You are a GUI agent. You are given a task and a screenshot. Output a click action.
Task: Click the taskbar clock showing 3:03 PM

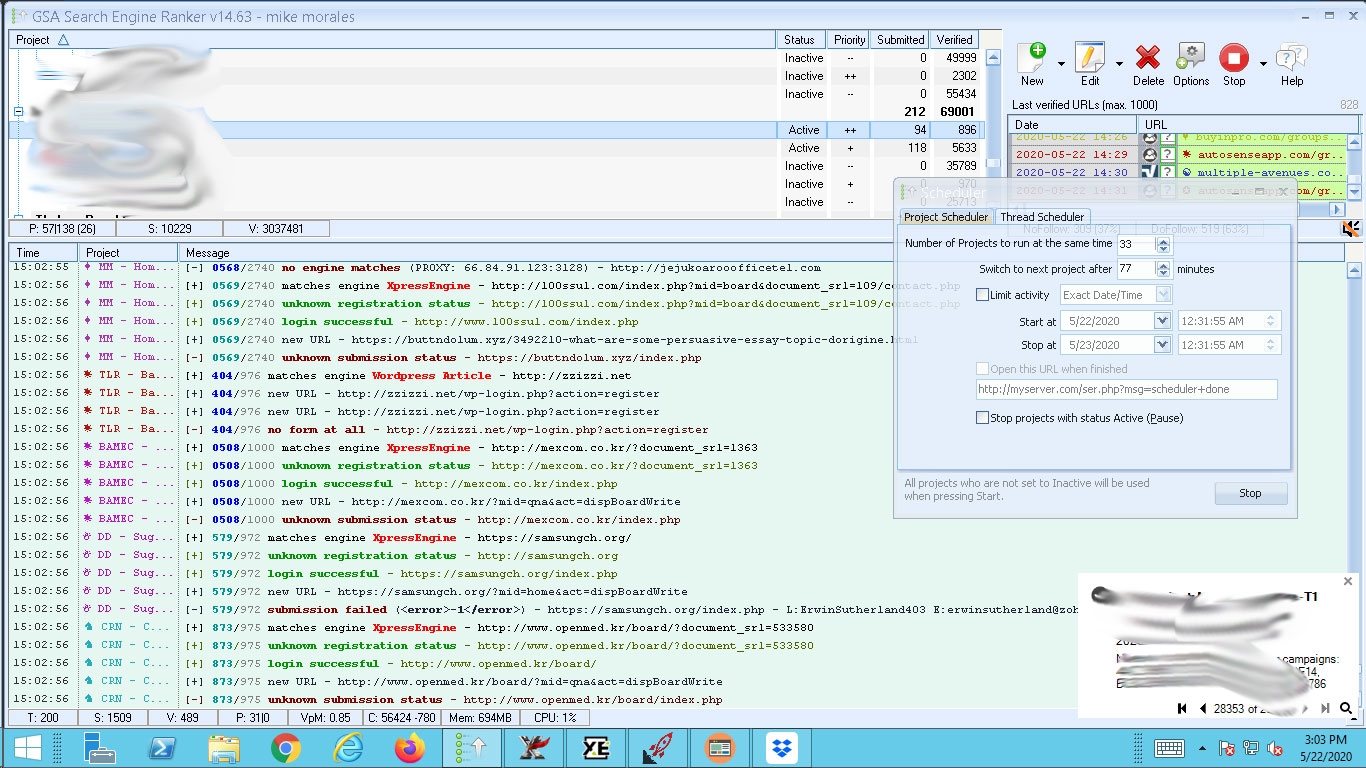tap(1327, 748)
